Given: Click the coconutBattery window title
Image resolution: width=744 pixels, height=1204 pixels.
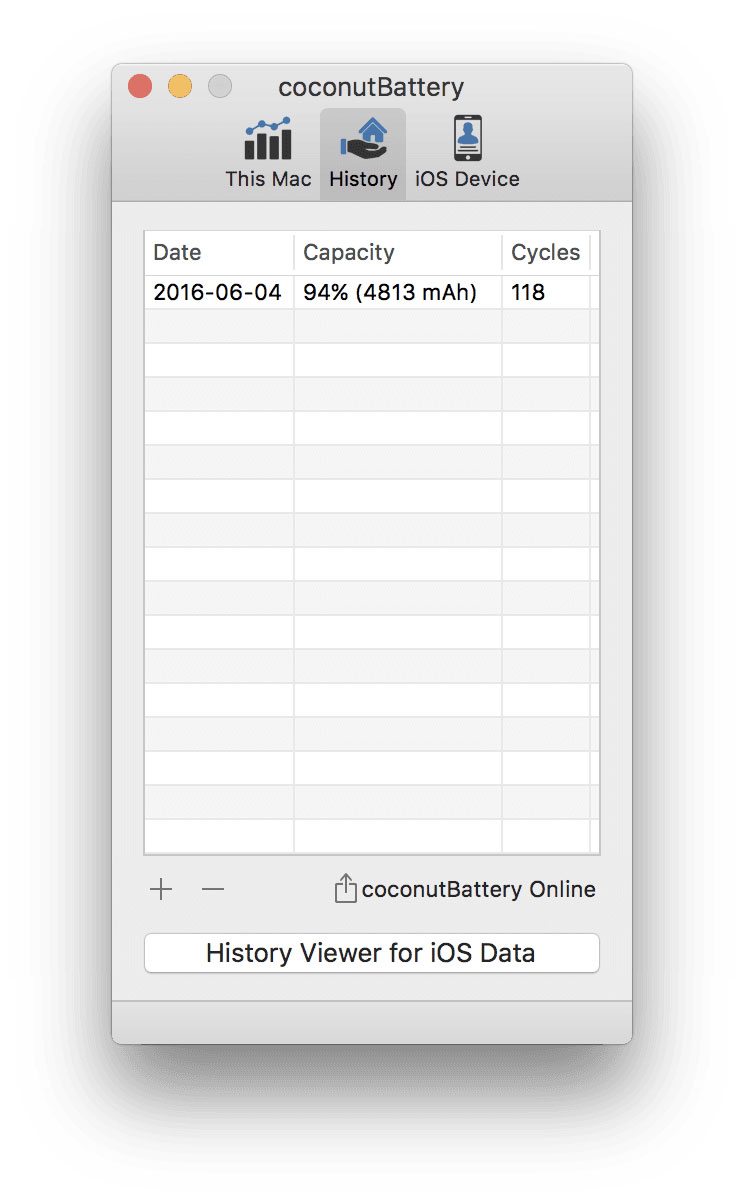Looking at the screenshot, I should 371,87.
